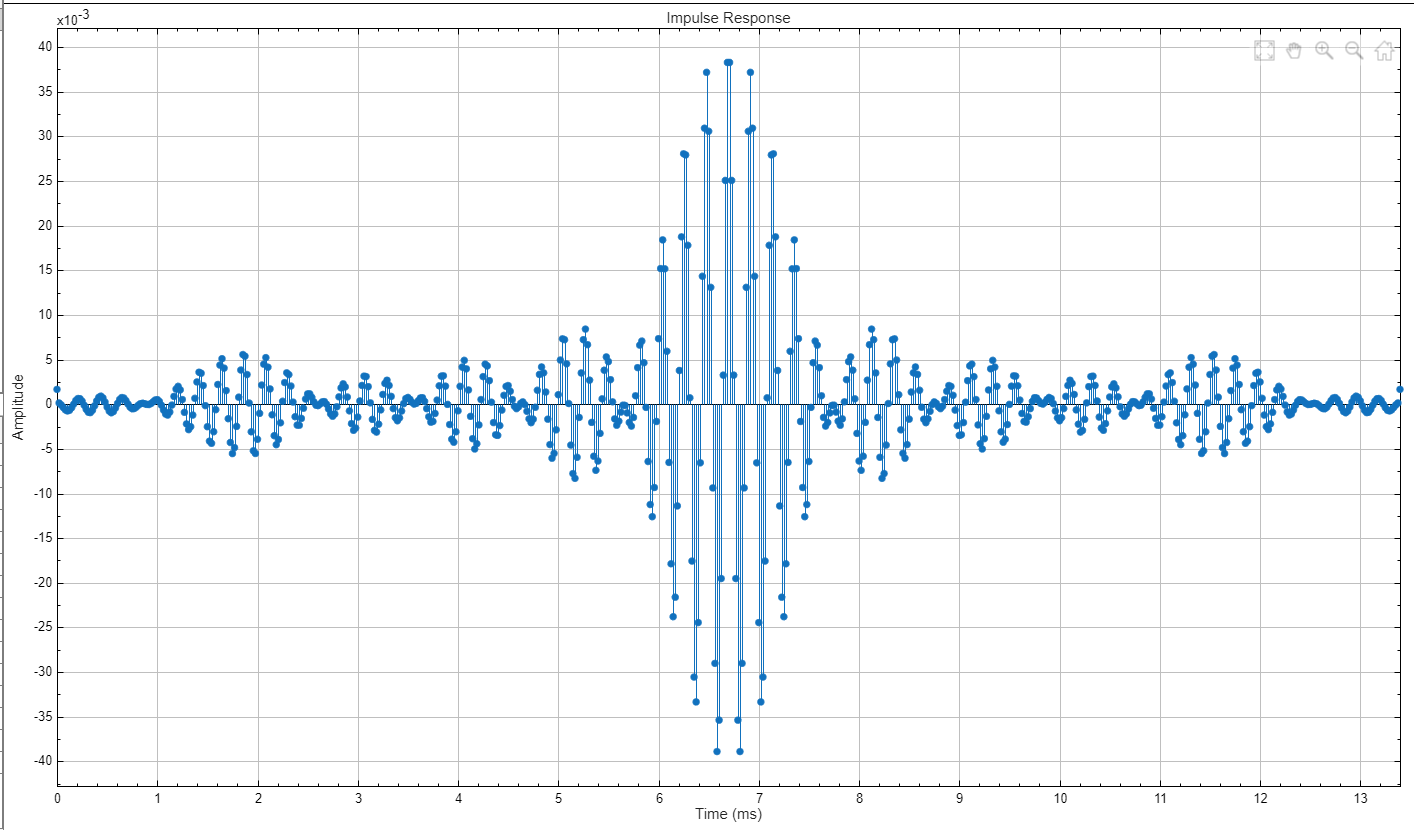Click the x10^-3 exponent label
This screenshot has height=830, width=1414.
tap(73, 18)
